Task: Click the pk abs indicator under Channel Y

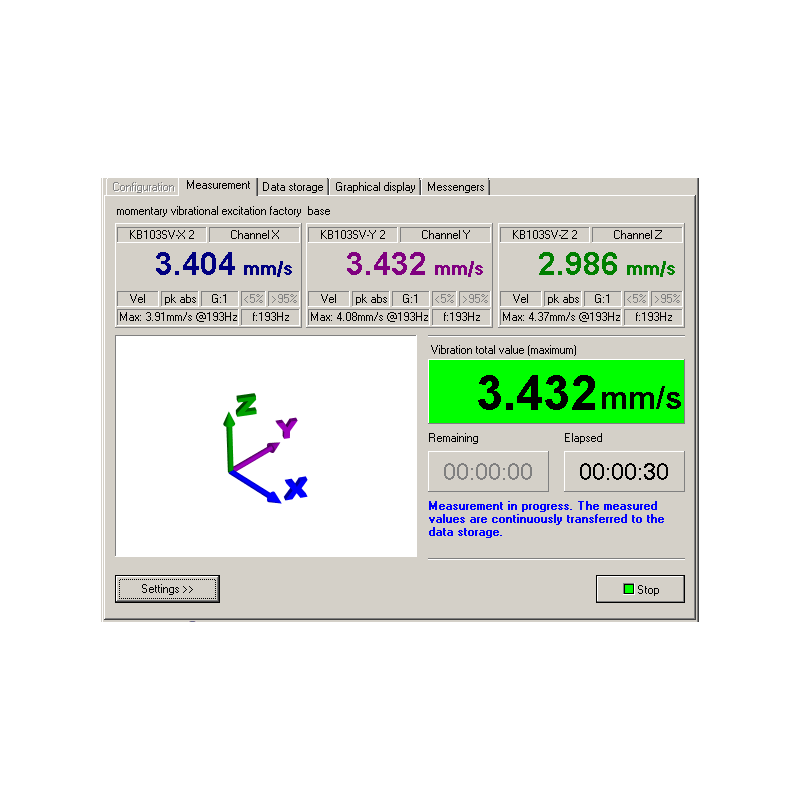Action: pos(371,299)
